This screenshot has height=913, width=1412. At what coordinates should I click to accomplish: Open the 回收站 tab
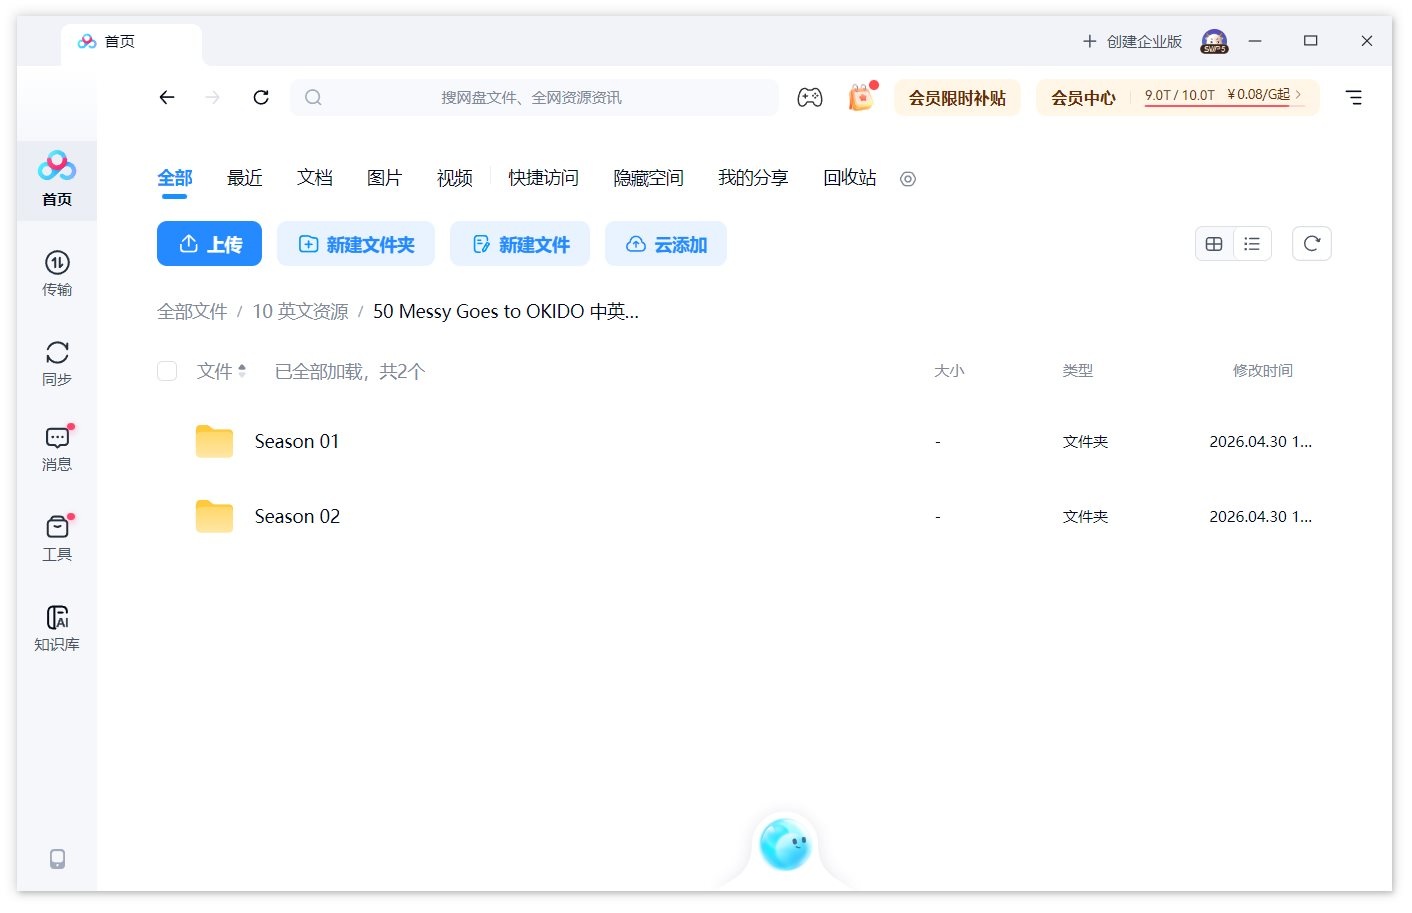(848, 177)
